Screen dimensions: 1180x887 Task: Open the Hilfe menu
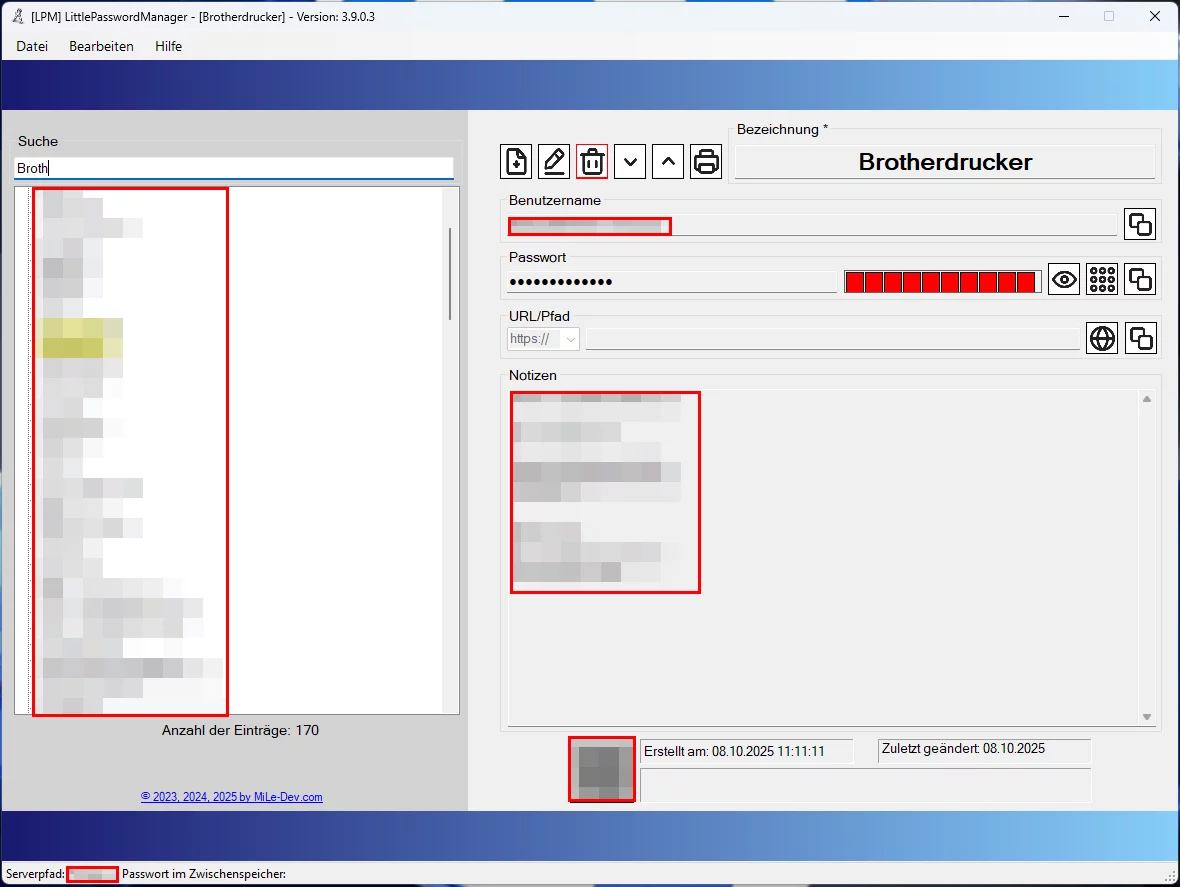pyautogui.click(x=168, y=46)
